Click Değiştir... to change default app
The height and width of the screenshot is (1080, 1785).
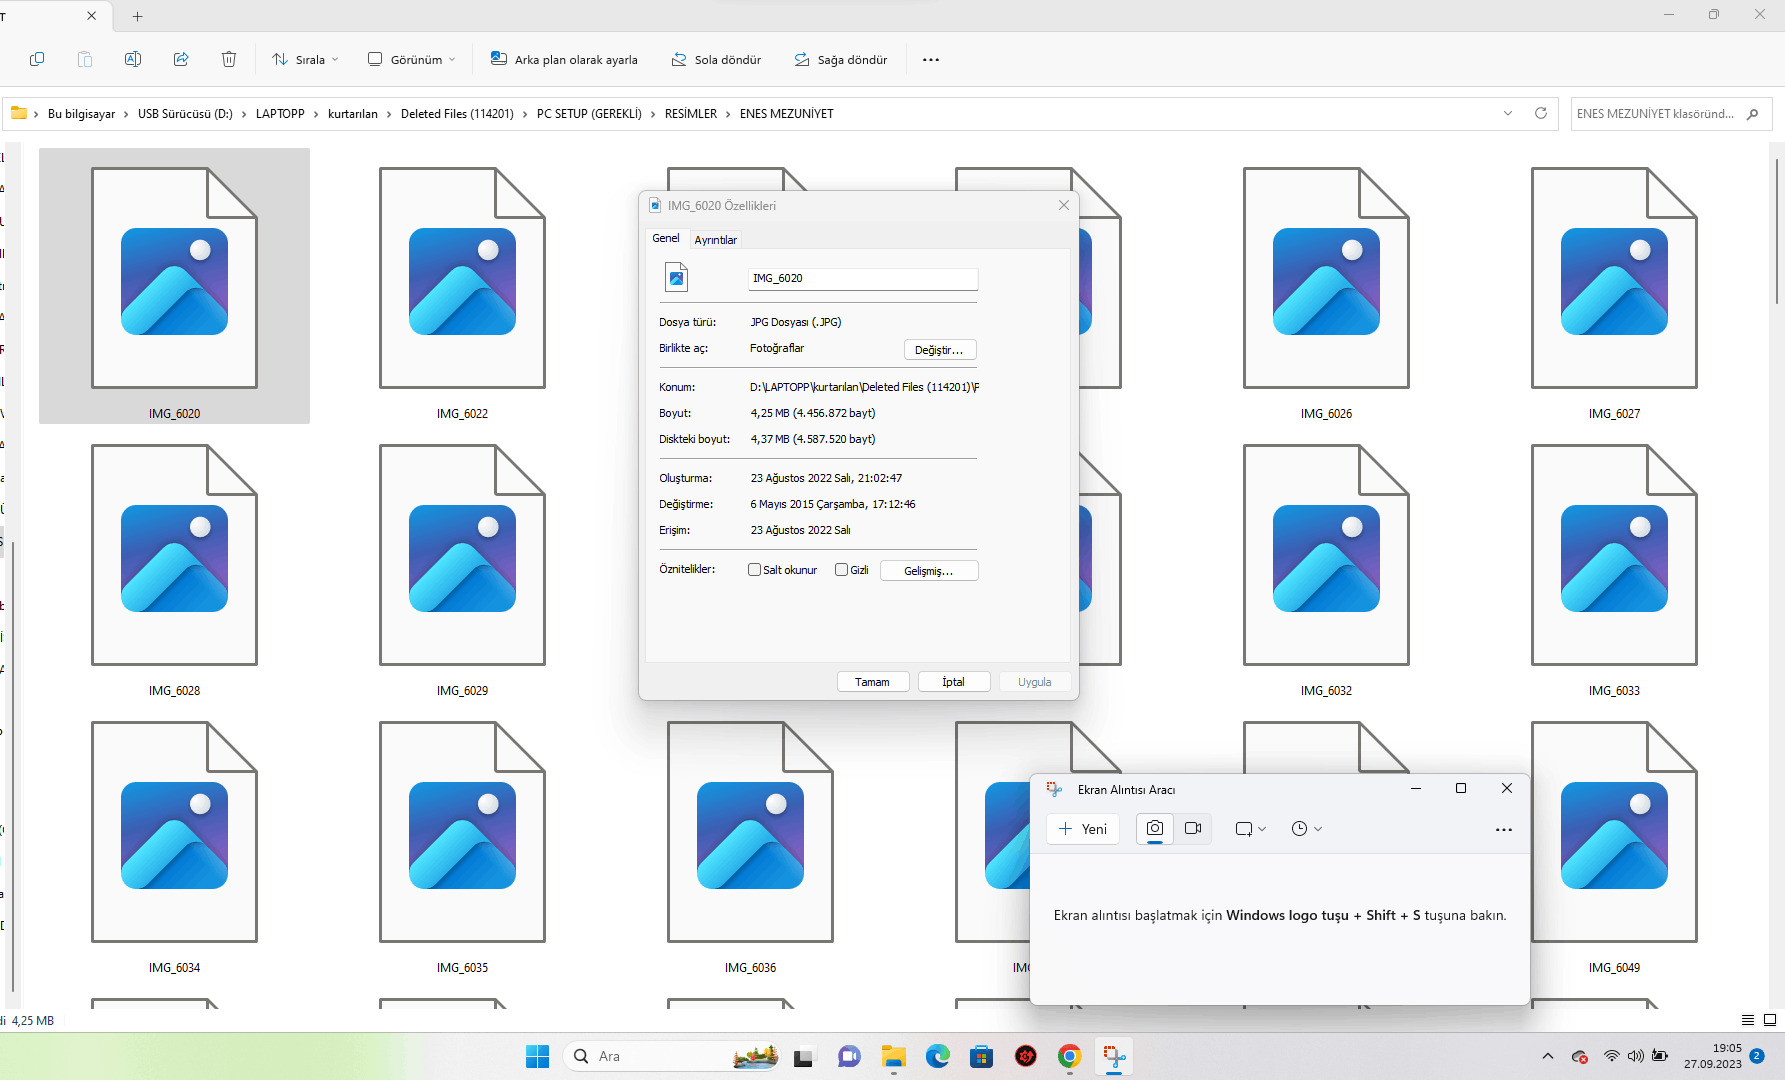(940, 350)
